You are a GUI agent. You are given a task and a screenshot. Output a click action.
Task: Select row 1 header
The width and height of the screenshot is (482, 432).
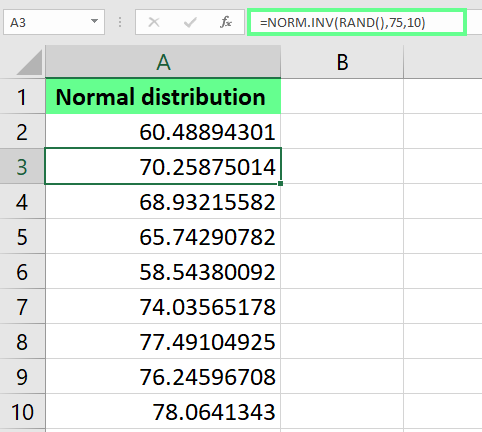tap(22, 97)
